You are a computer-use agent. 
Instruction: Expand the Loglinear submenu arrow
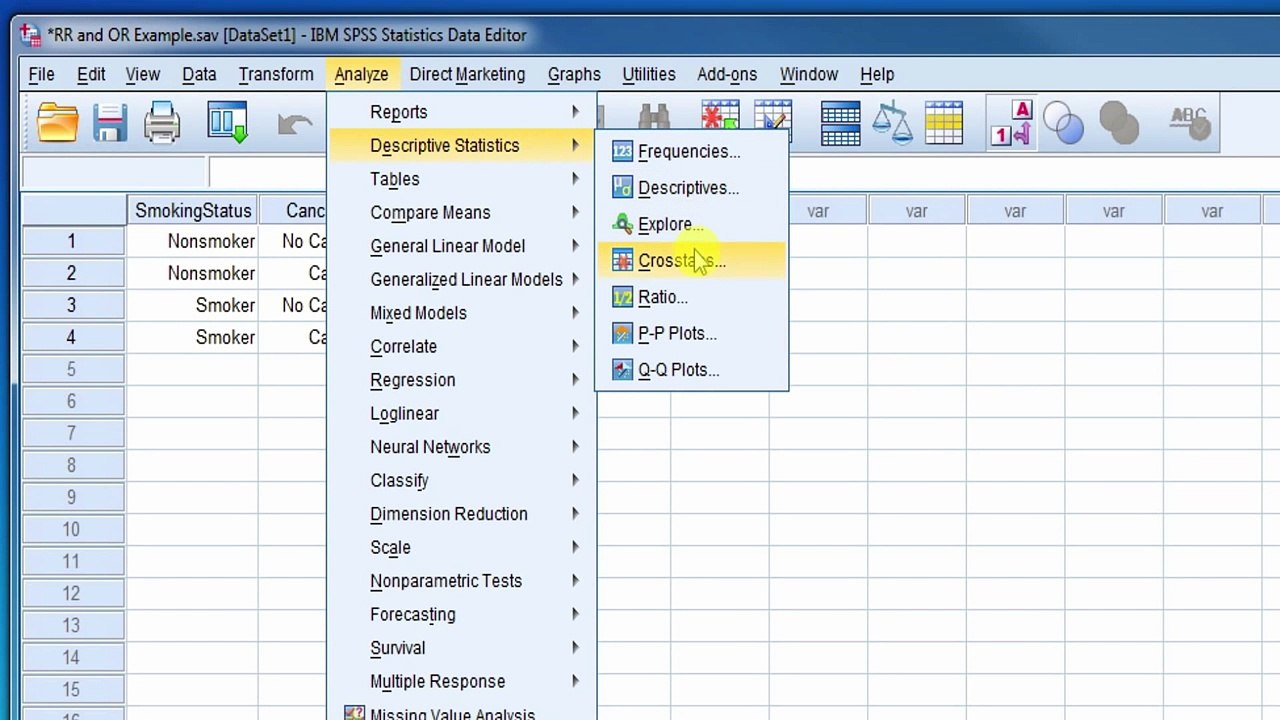(x=575, y=413)
